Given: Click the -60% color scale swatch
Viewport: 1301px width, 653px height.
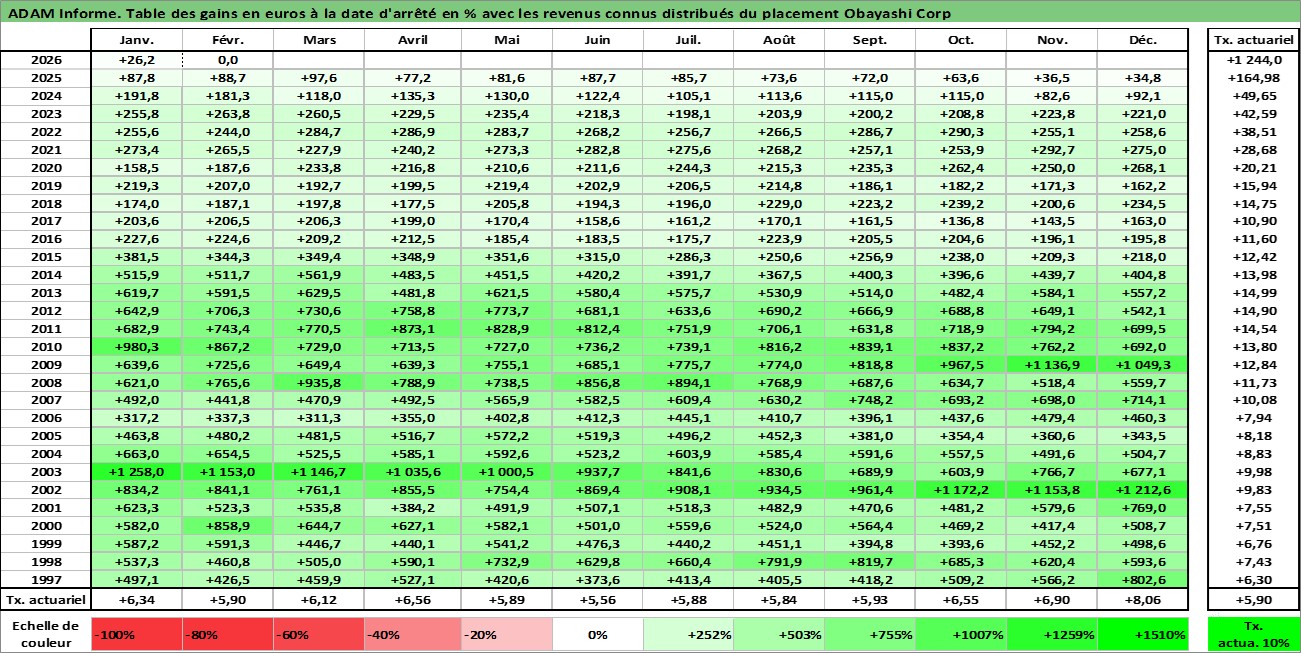Looking at the screenshot, I should click(x=318, y=634).
